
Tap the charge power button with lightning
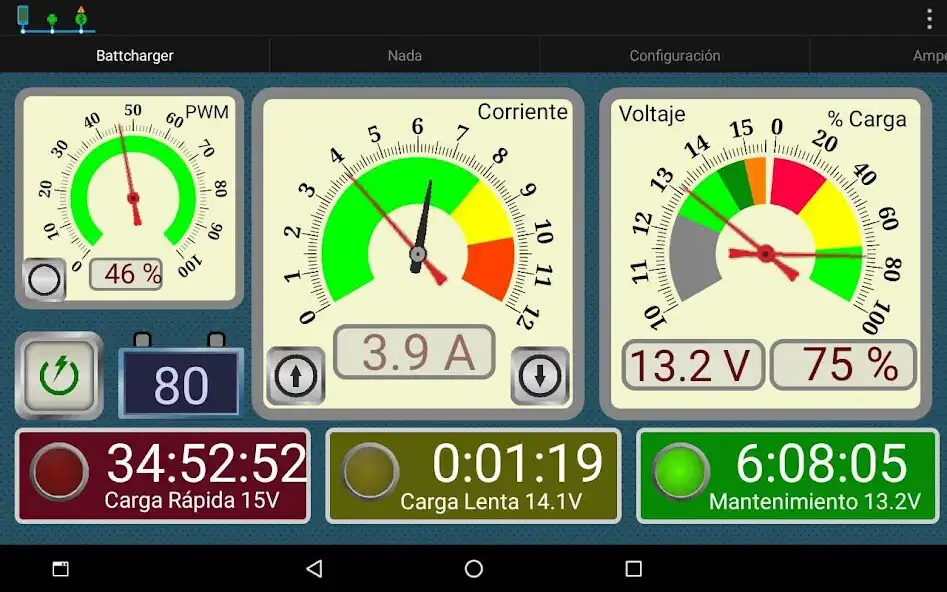(x=59, y=376)
